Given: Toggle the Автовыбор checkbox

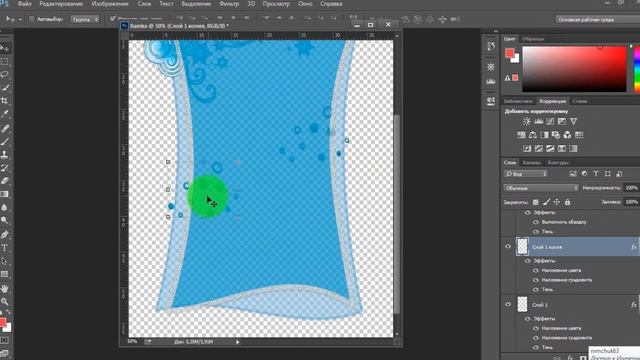Looking at the screenshot, I should pos(32,19).
